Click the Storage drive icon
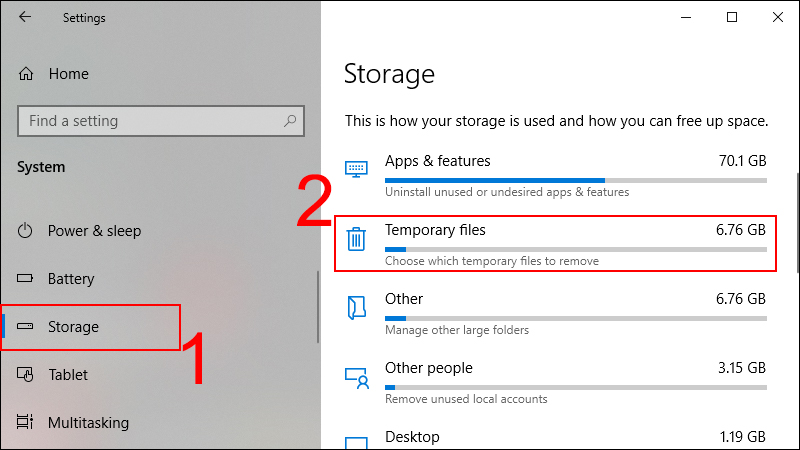The image size is (800, 450). 25,327
